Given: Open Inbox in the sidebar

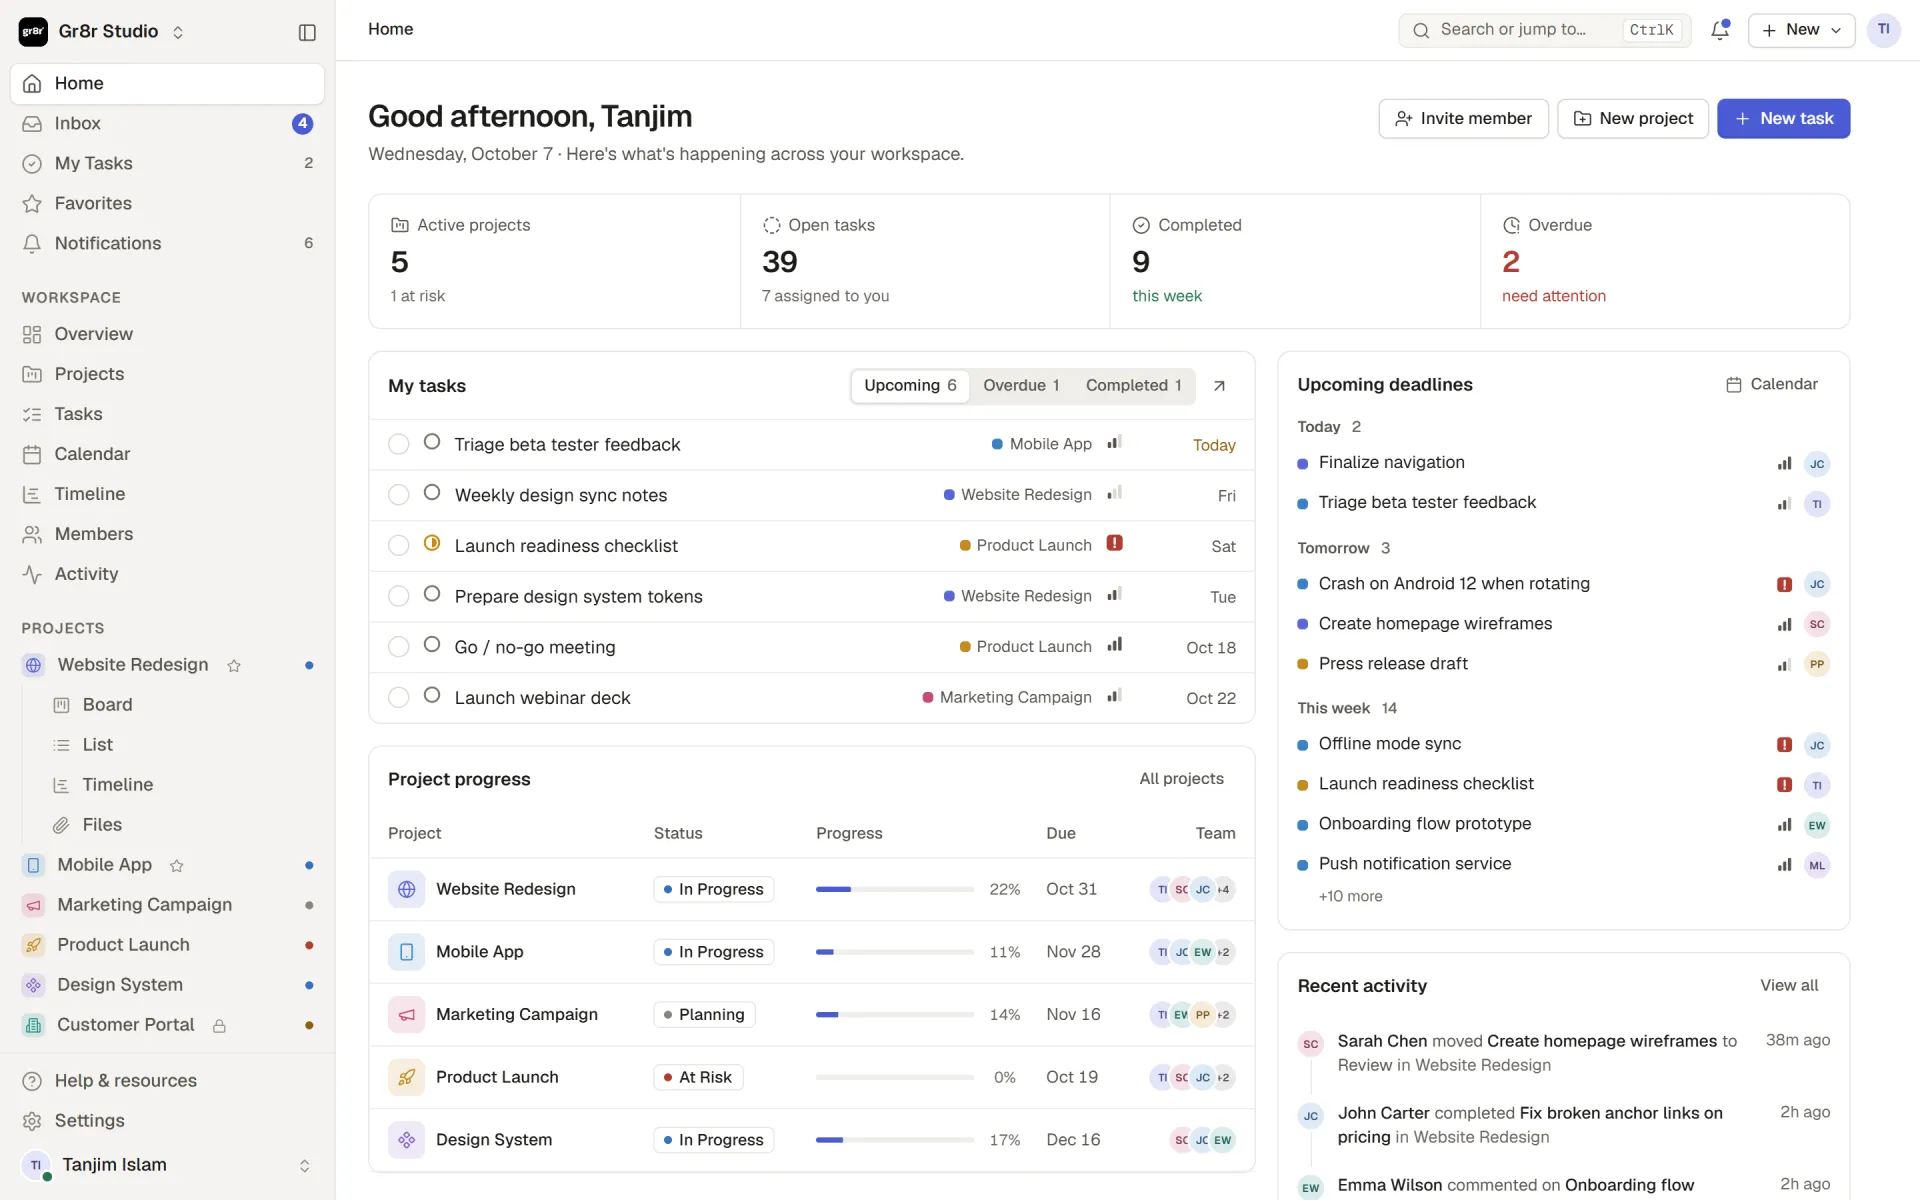Looking at the screenshot, I should (x=167, y=124).
